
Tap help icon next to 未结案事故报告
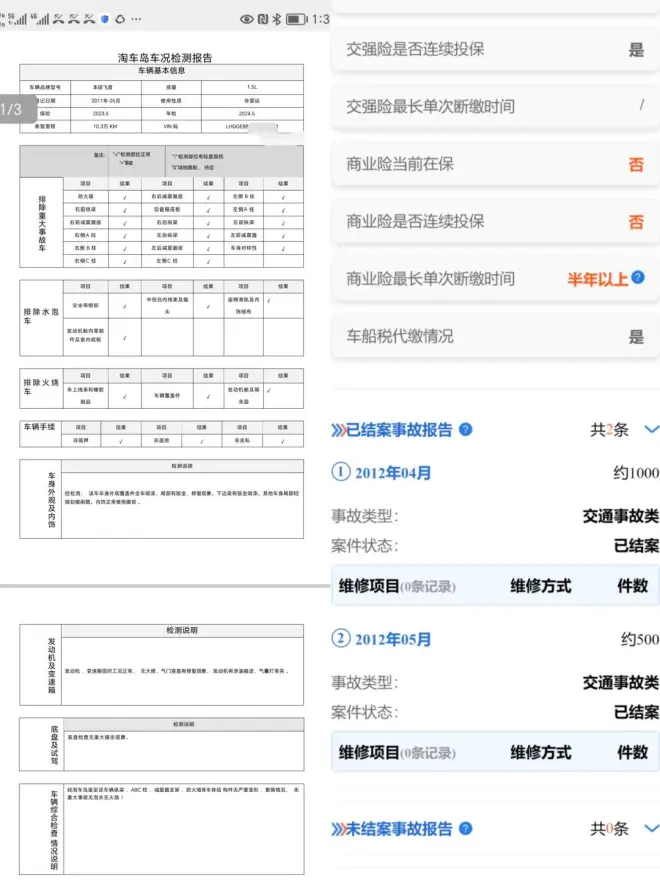[466, 829]
